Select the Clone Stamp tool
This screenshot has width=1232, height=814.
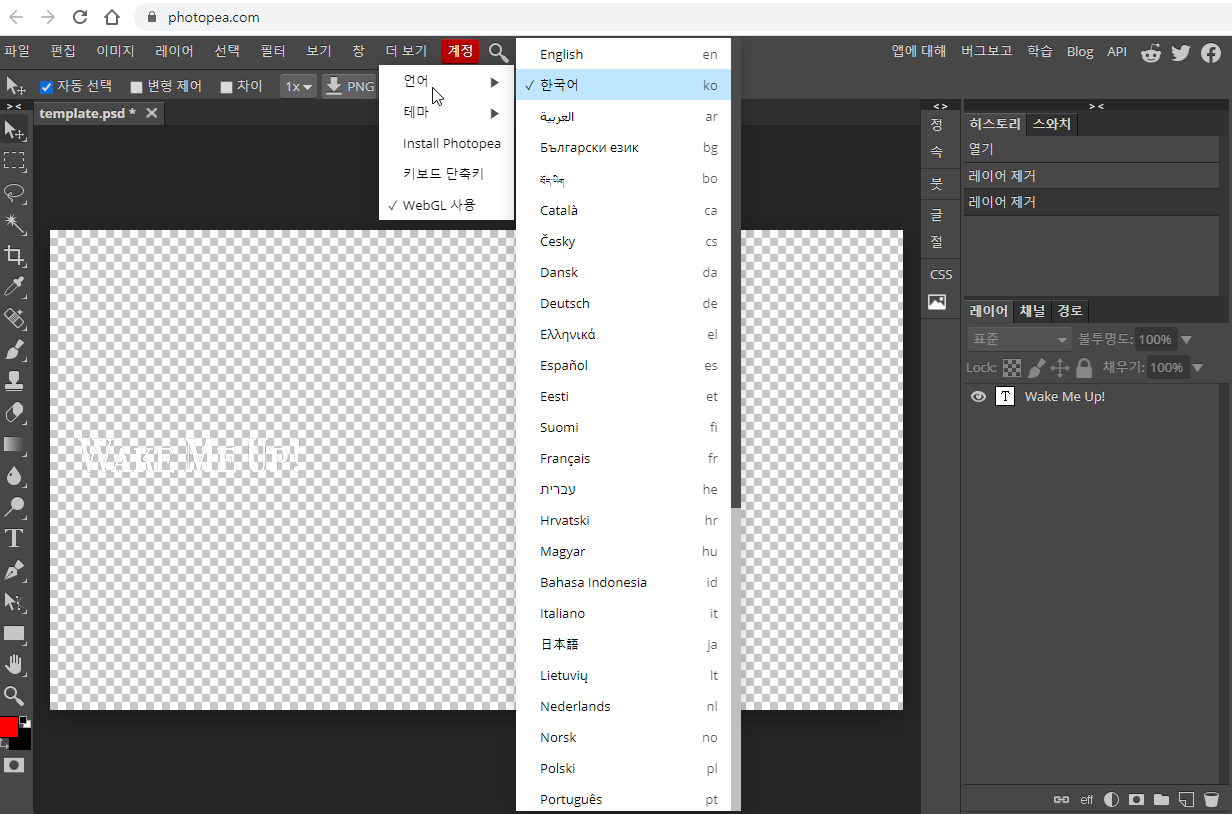[14, 381]
